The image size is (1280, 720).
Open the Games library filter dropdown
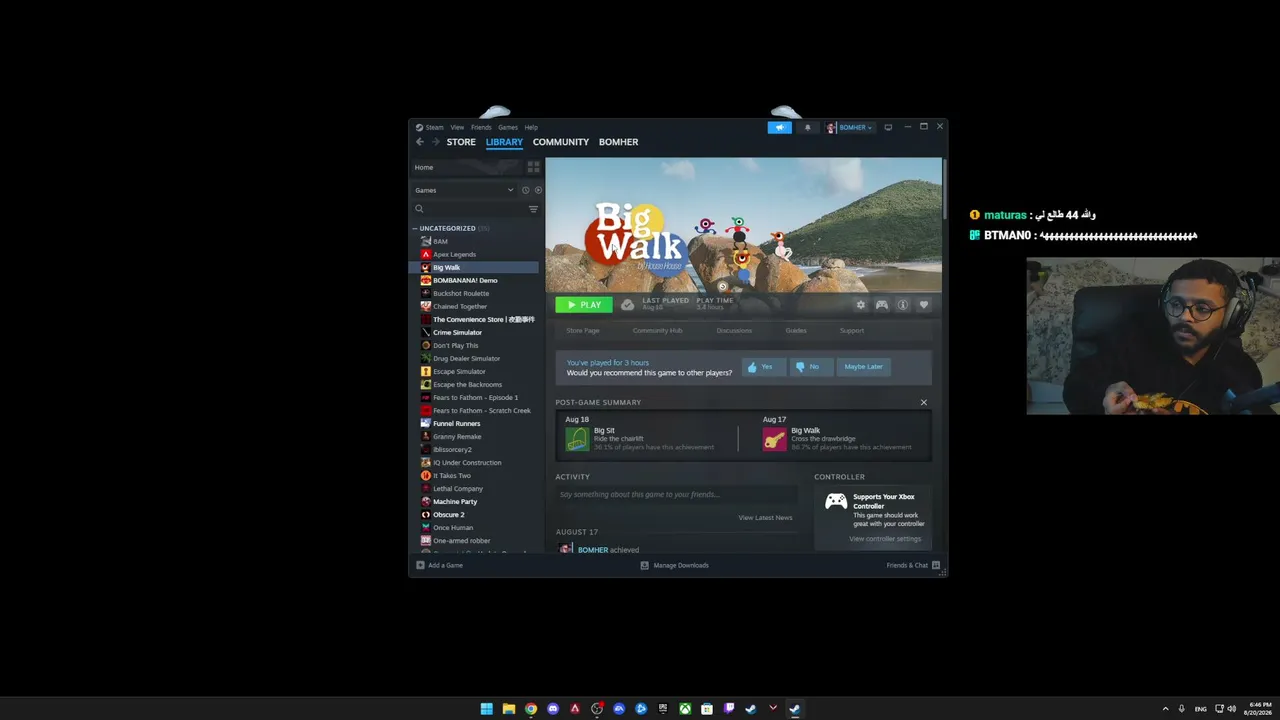click(465, 190)
